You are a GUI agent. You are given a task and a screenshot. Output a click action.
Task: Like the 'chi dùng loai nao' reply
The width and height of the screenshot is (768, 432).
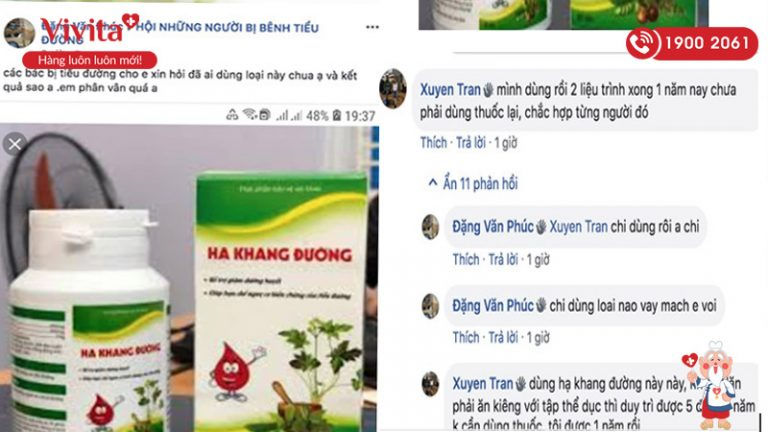click(466, 337)
